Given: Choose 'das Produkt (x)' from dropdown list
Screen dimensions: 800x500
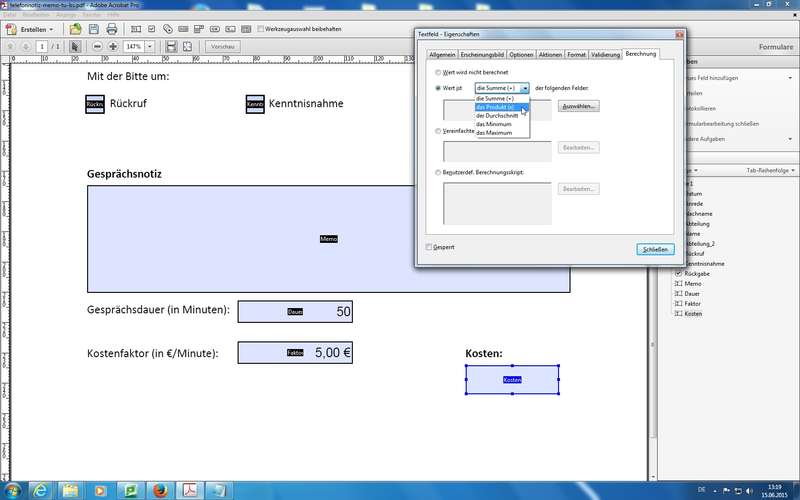Looking at the screenshot, I should pos(502,107).
